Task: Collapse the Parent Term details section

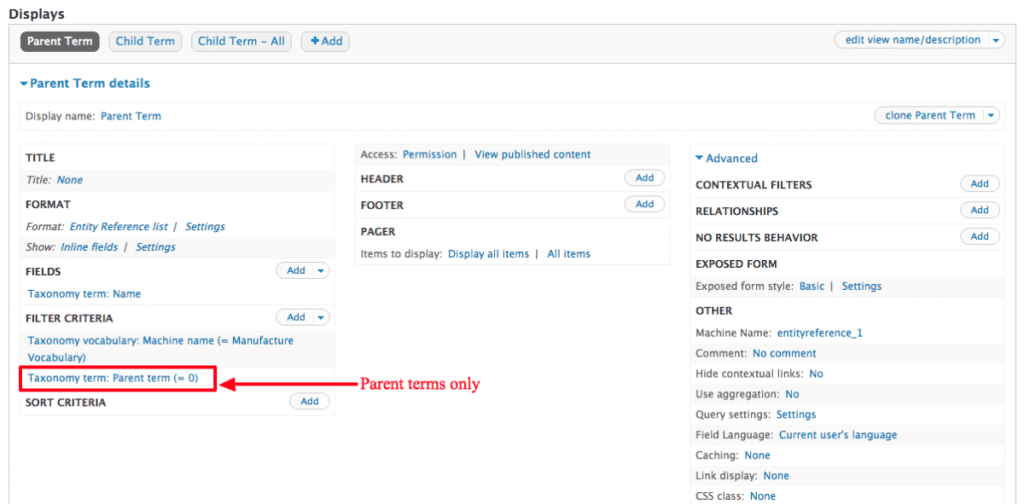Action: 85,83
